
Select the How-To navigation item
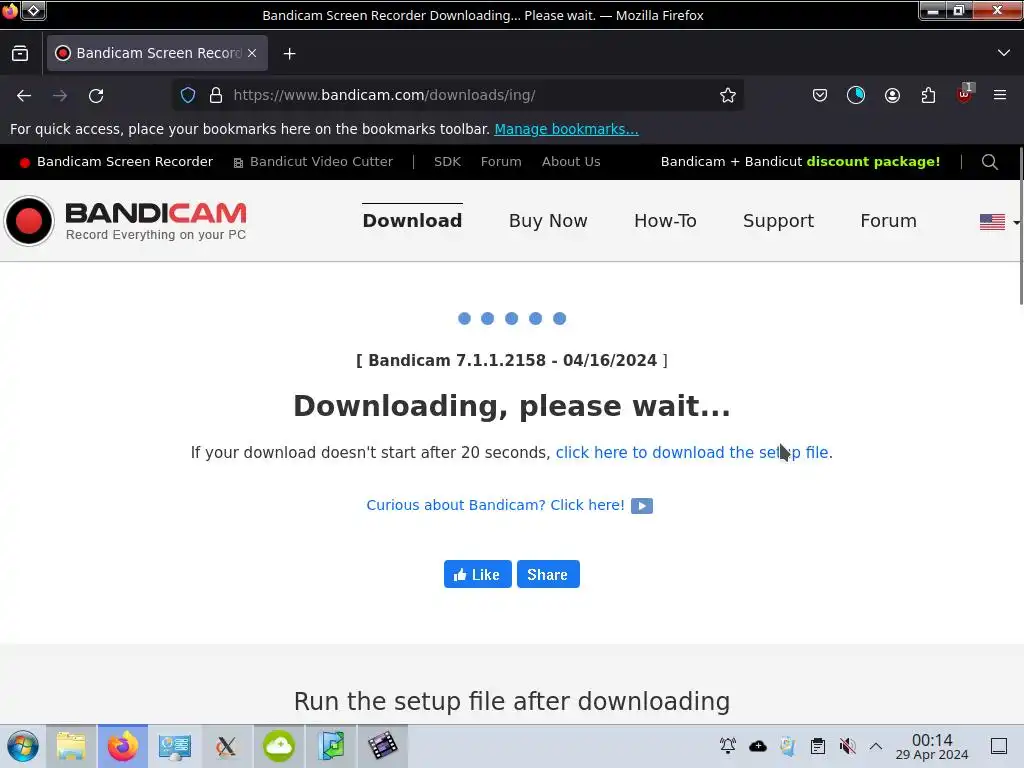[x=665, y=221]
